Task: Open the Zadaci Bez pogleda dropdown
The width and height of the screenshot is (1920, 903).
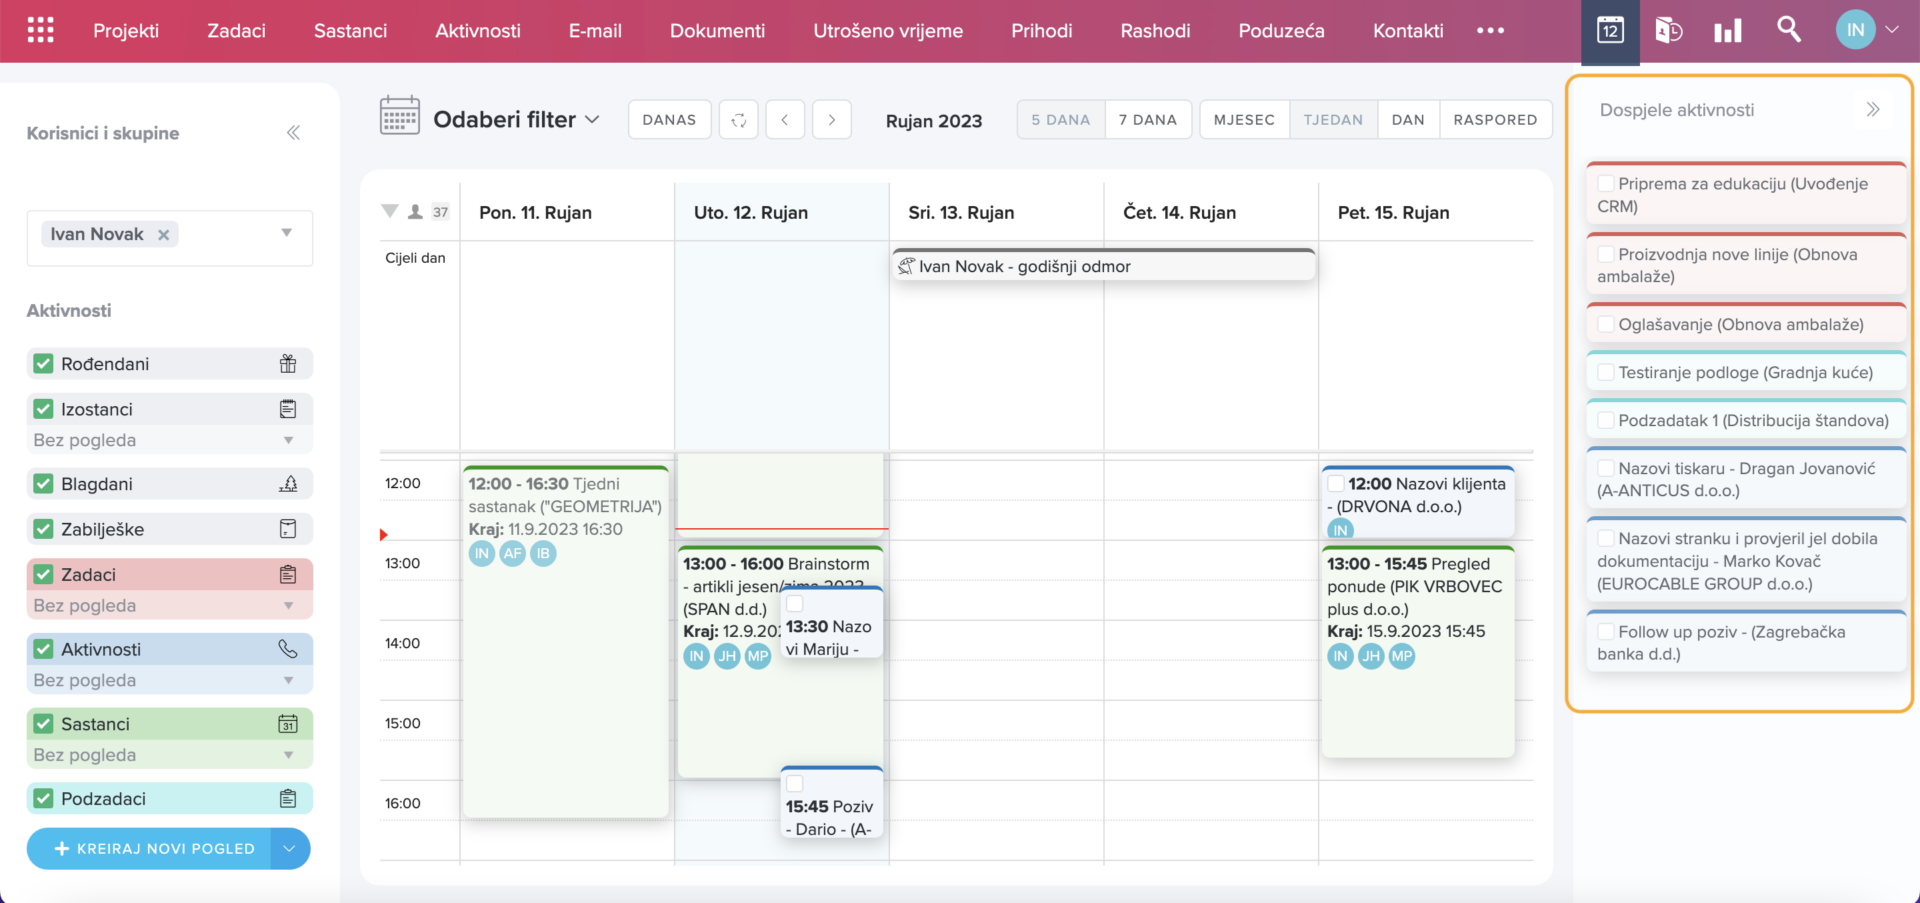Action: click(288, 606)
